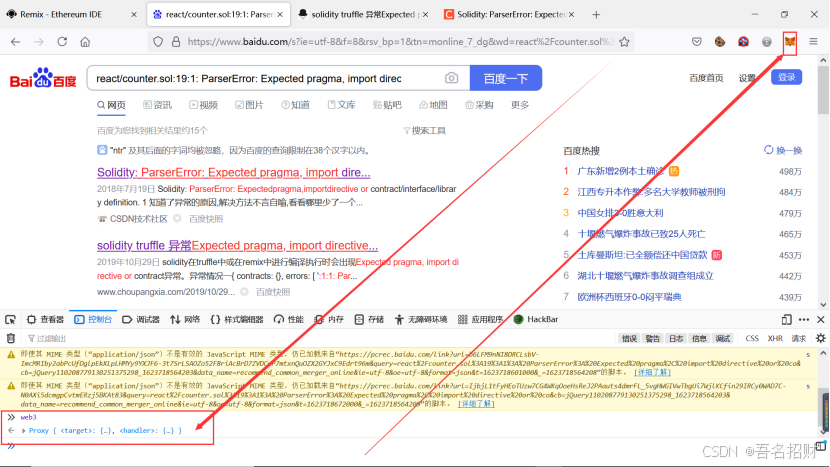Open the 调试器 debugger panel

(x=141, y=319)
